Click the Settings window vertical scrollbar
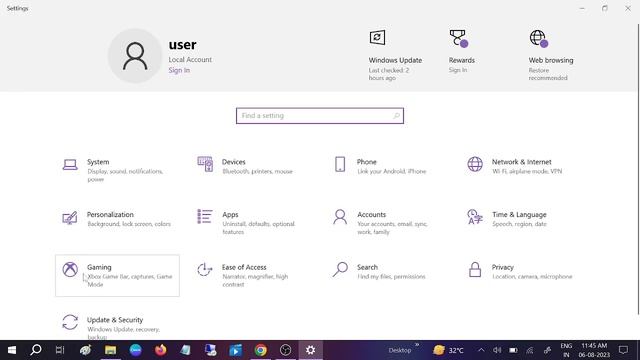 [638, 169]
